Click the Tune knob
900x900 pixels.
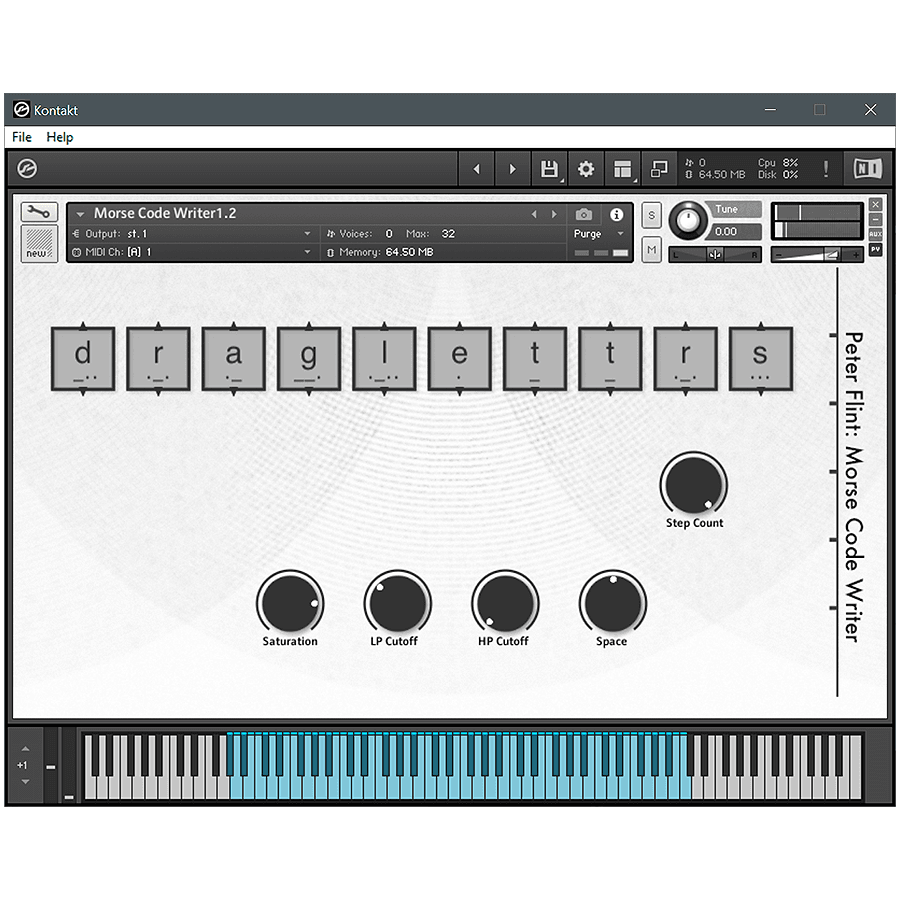(688, 220)
